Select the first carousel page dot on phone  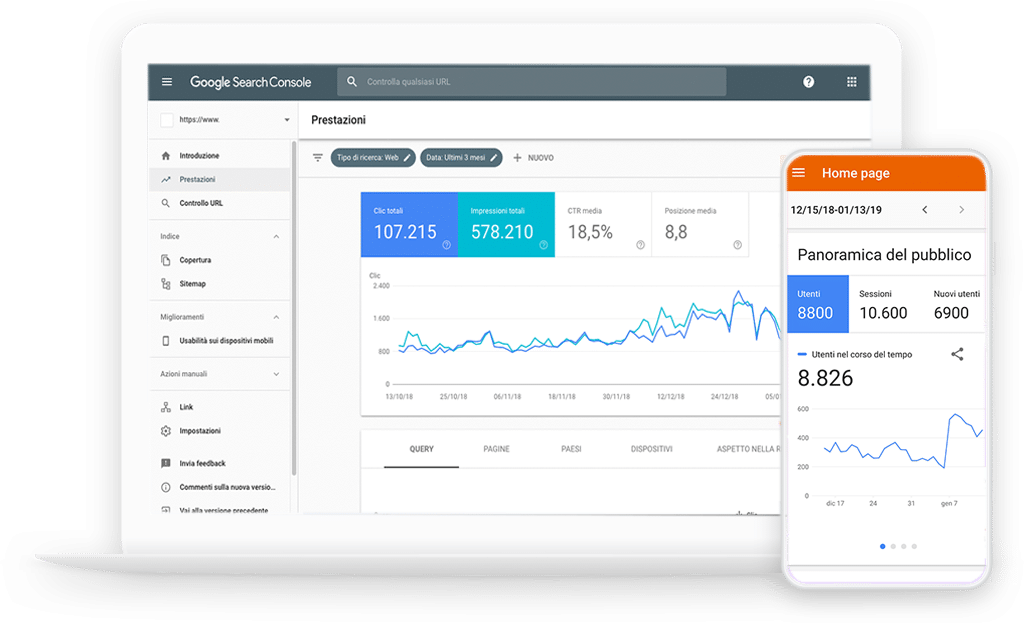coord(883,547)
